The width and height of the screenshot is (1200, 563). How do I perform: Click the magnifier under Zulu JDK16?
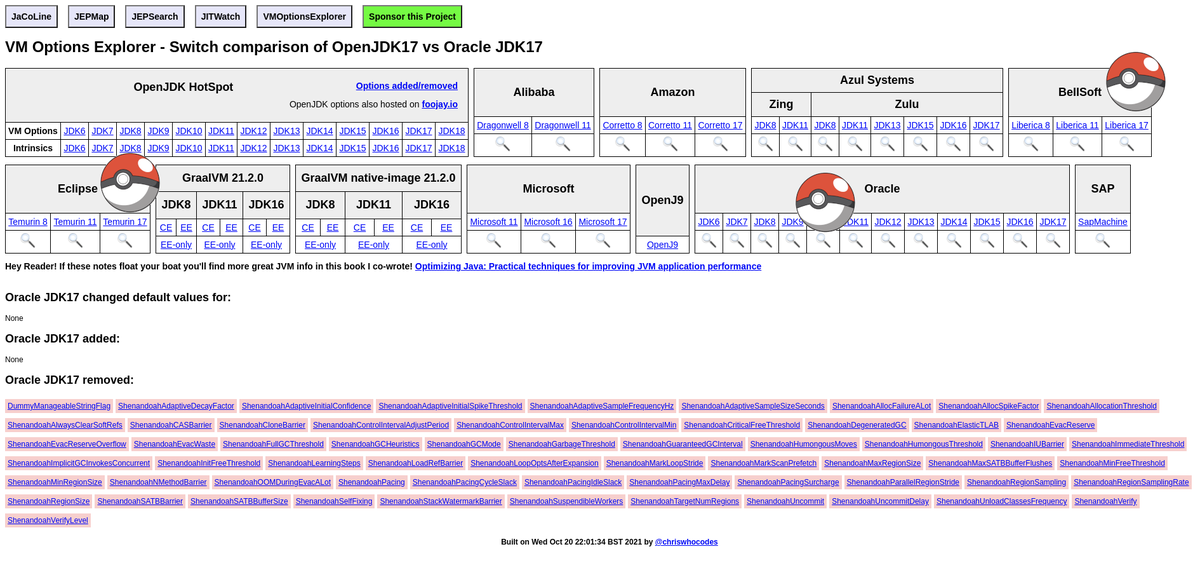[x=953, y=145]
